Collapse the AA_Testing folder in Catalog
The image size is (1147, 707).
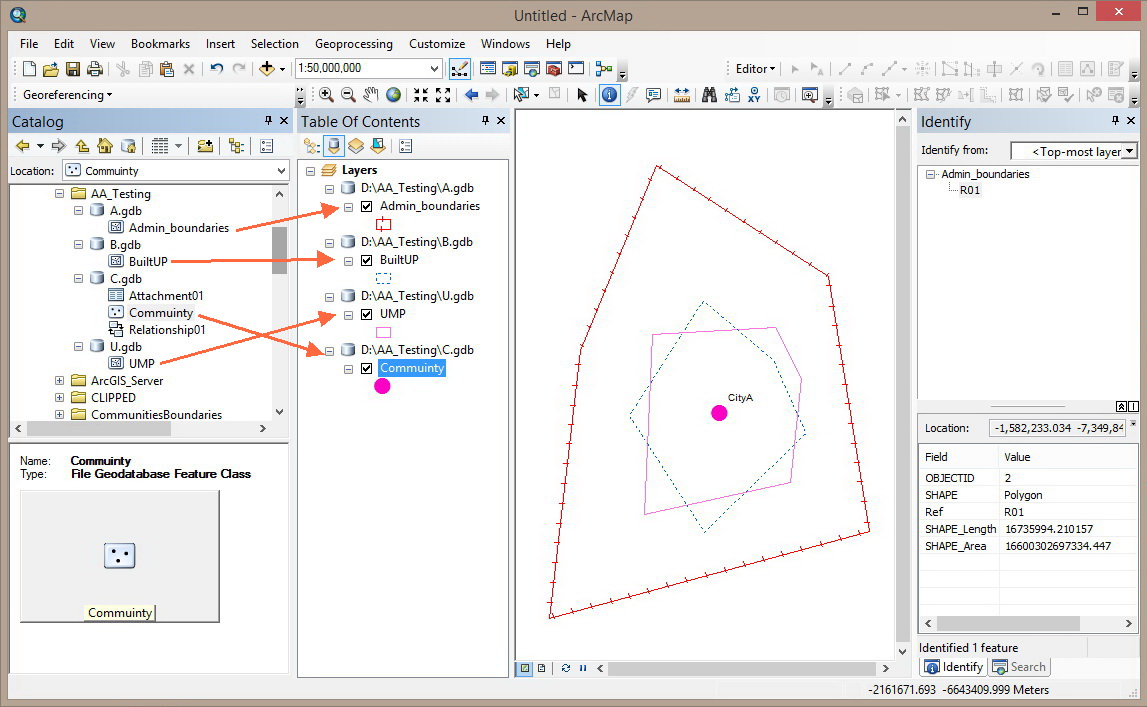59,194
